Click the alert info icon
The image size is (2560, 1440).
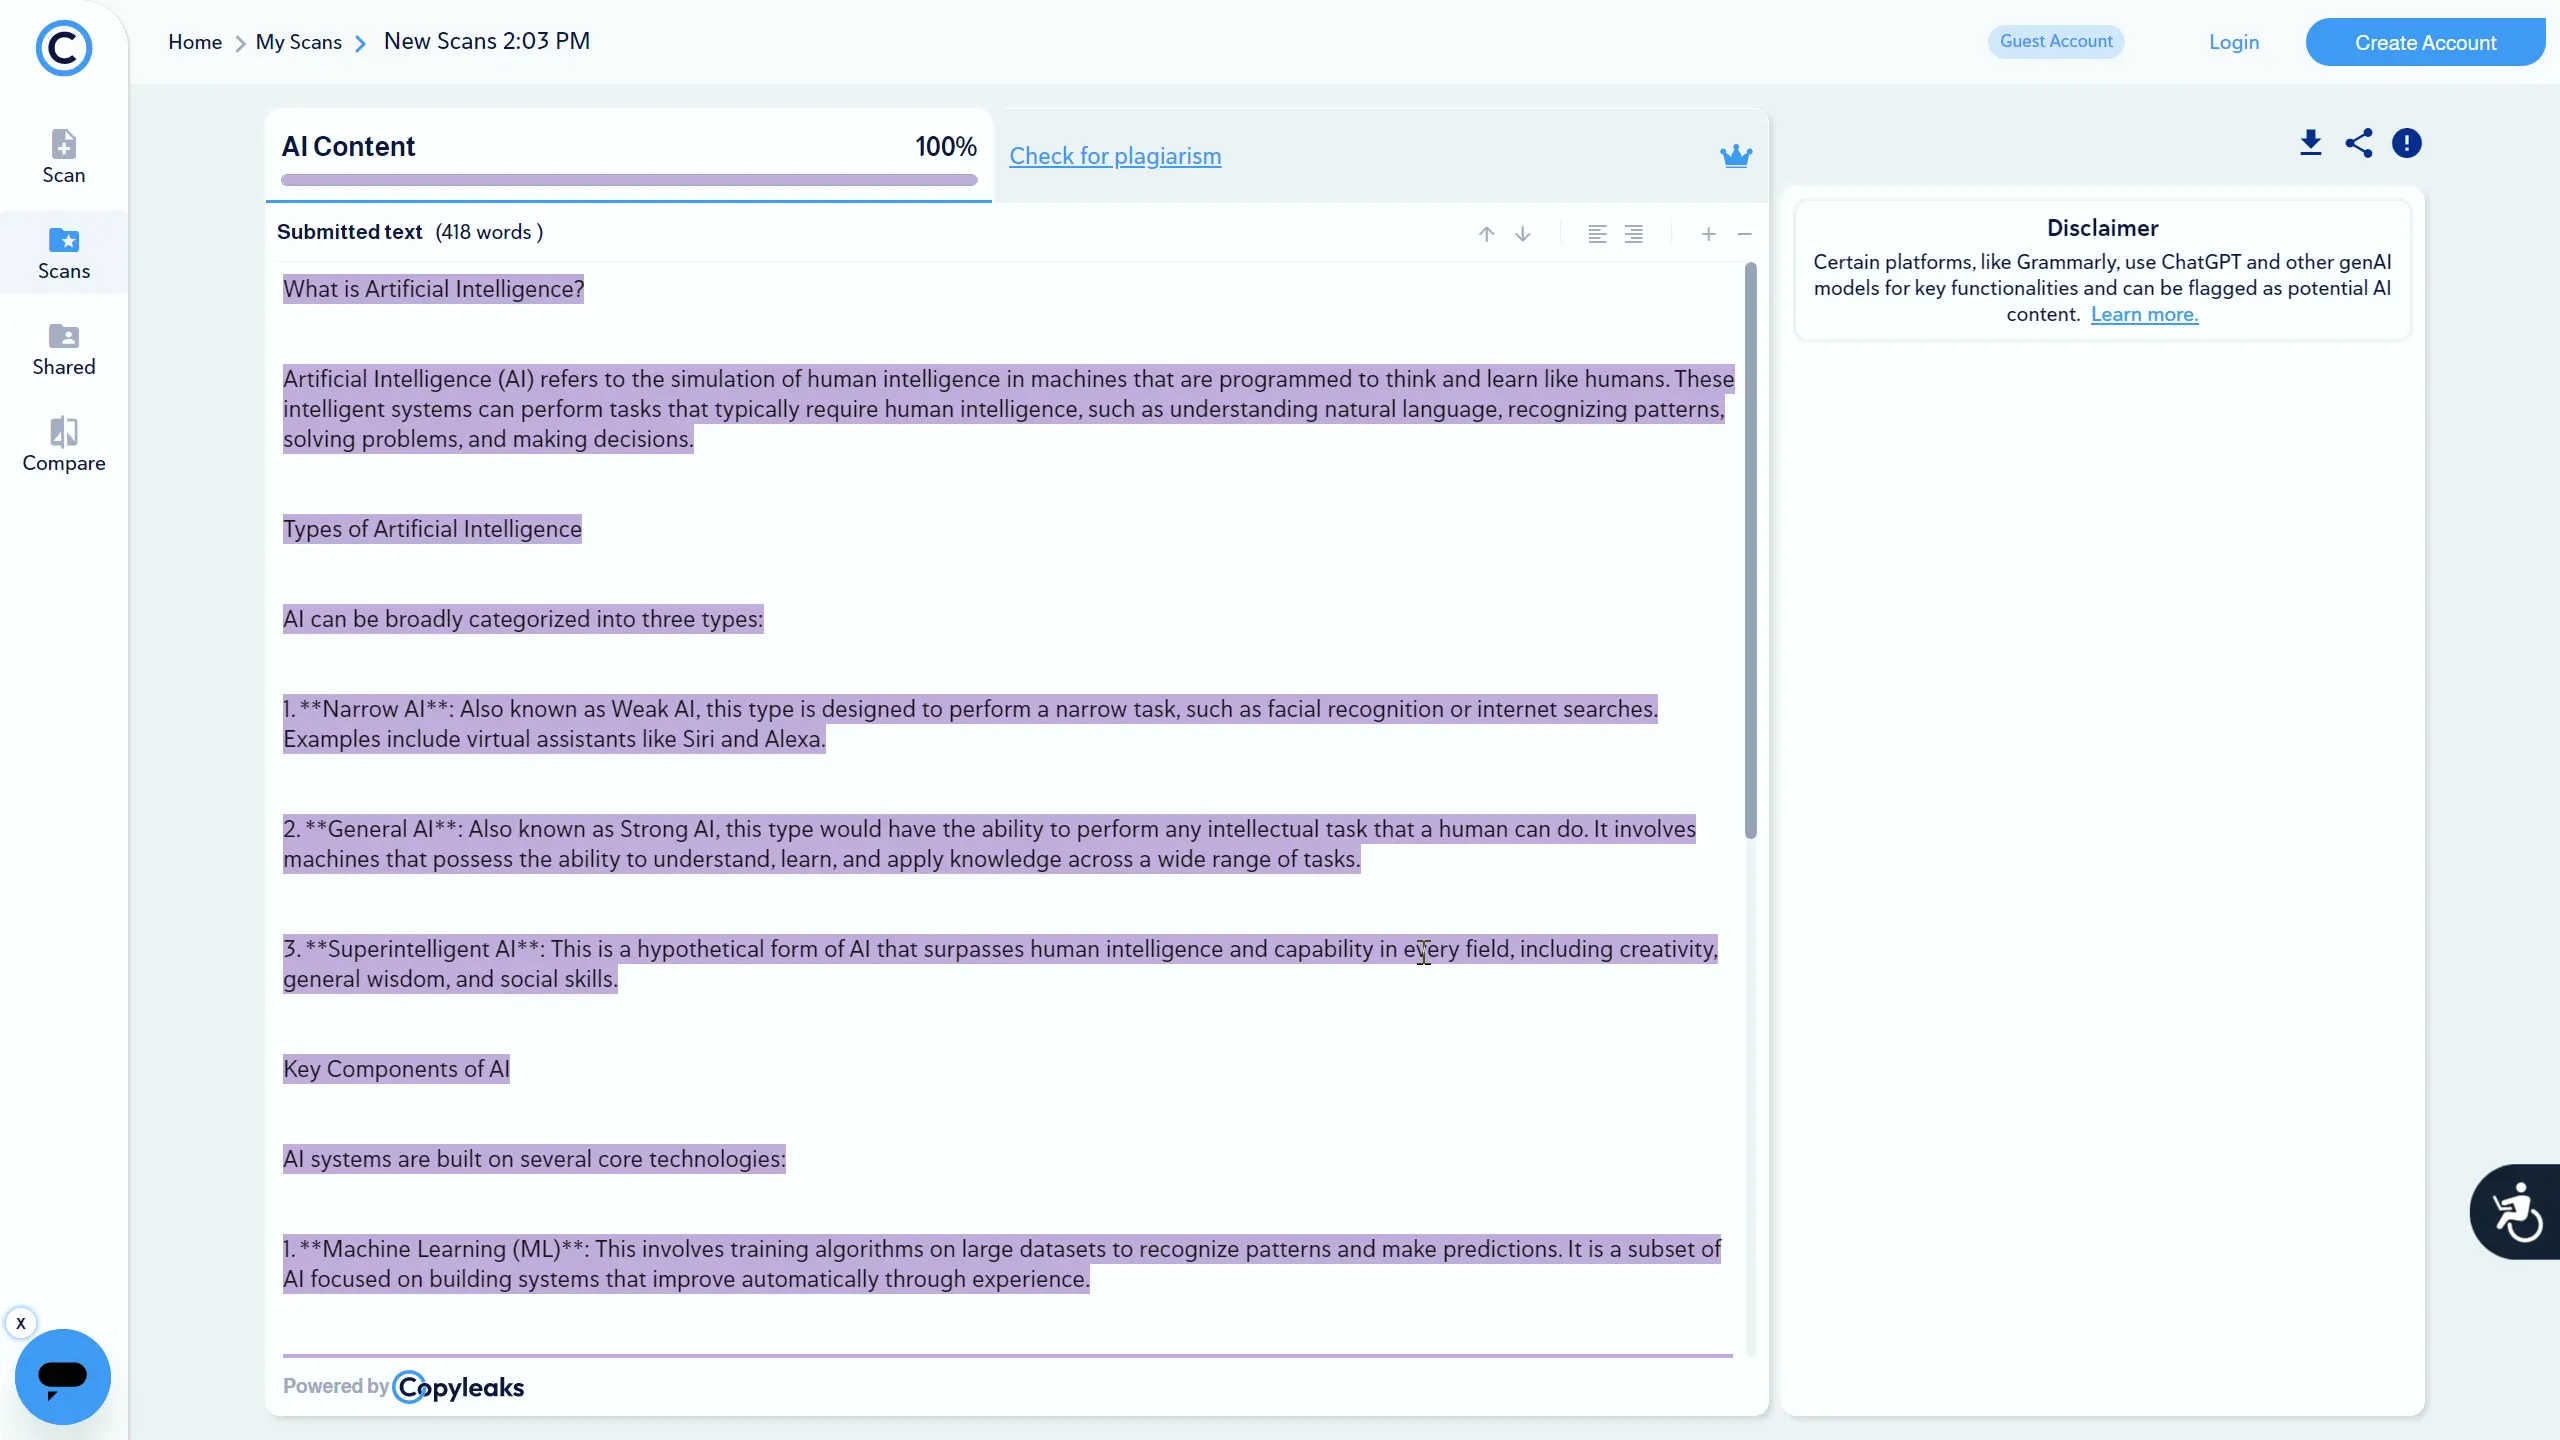pos(2407,143)
